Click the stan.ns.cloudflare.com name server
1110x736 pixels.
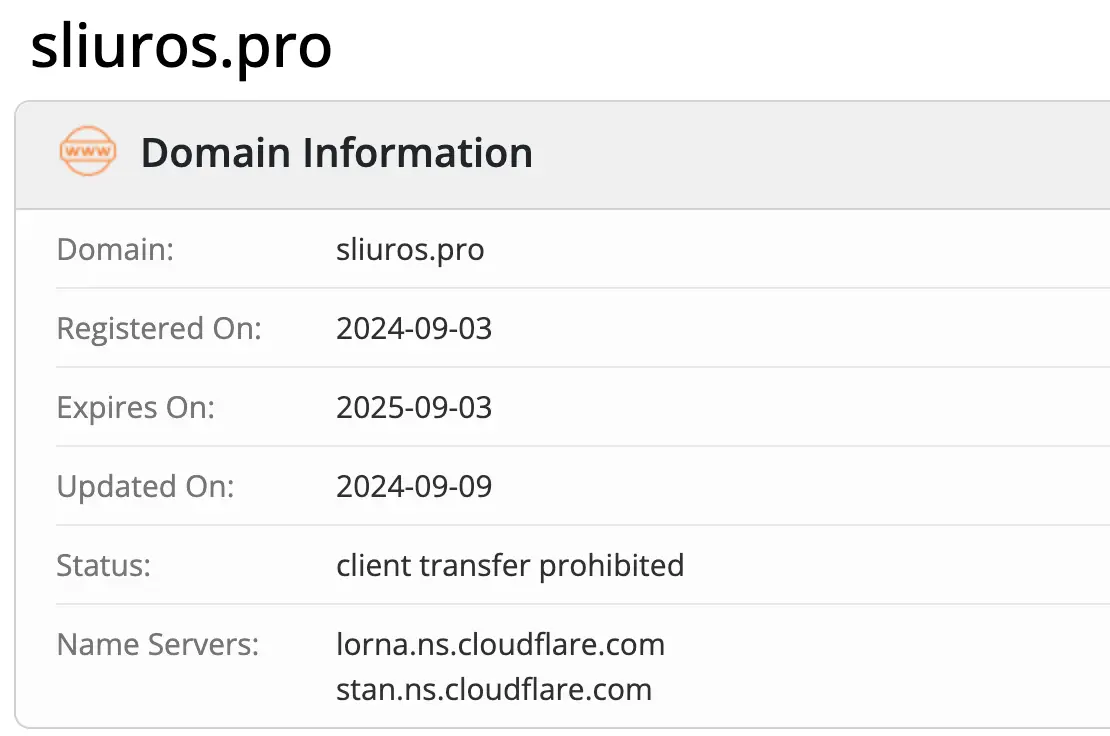coord(494,689)
